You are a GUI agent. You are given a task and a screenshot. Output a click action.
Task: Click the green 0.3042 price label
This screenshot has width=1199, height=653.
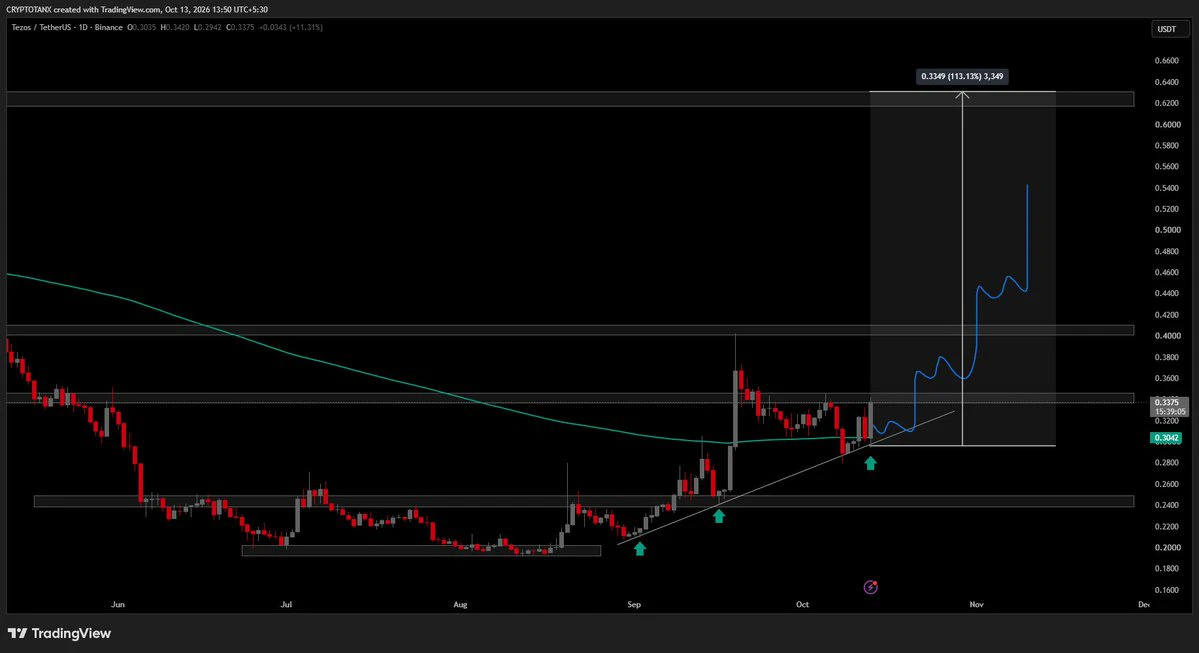[1166, 438]
